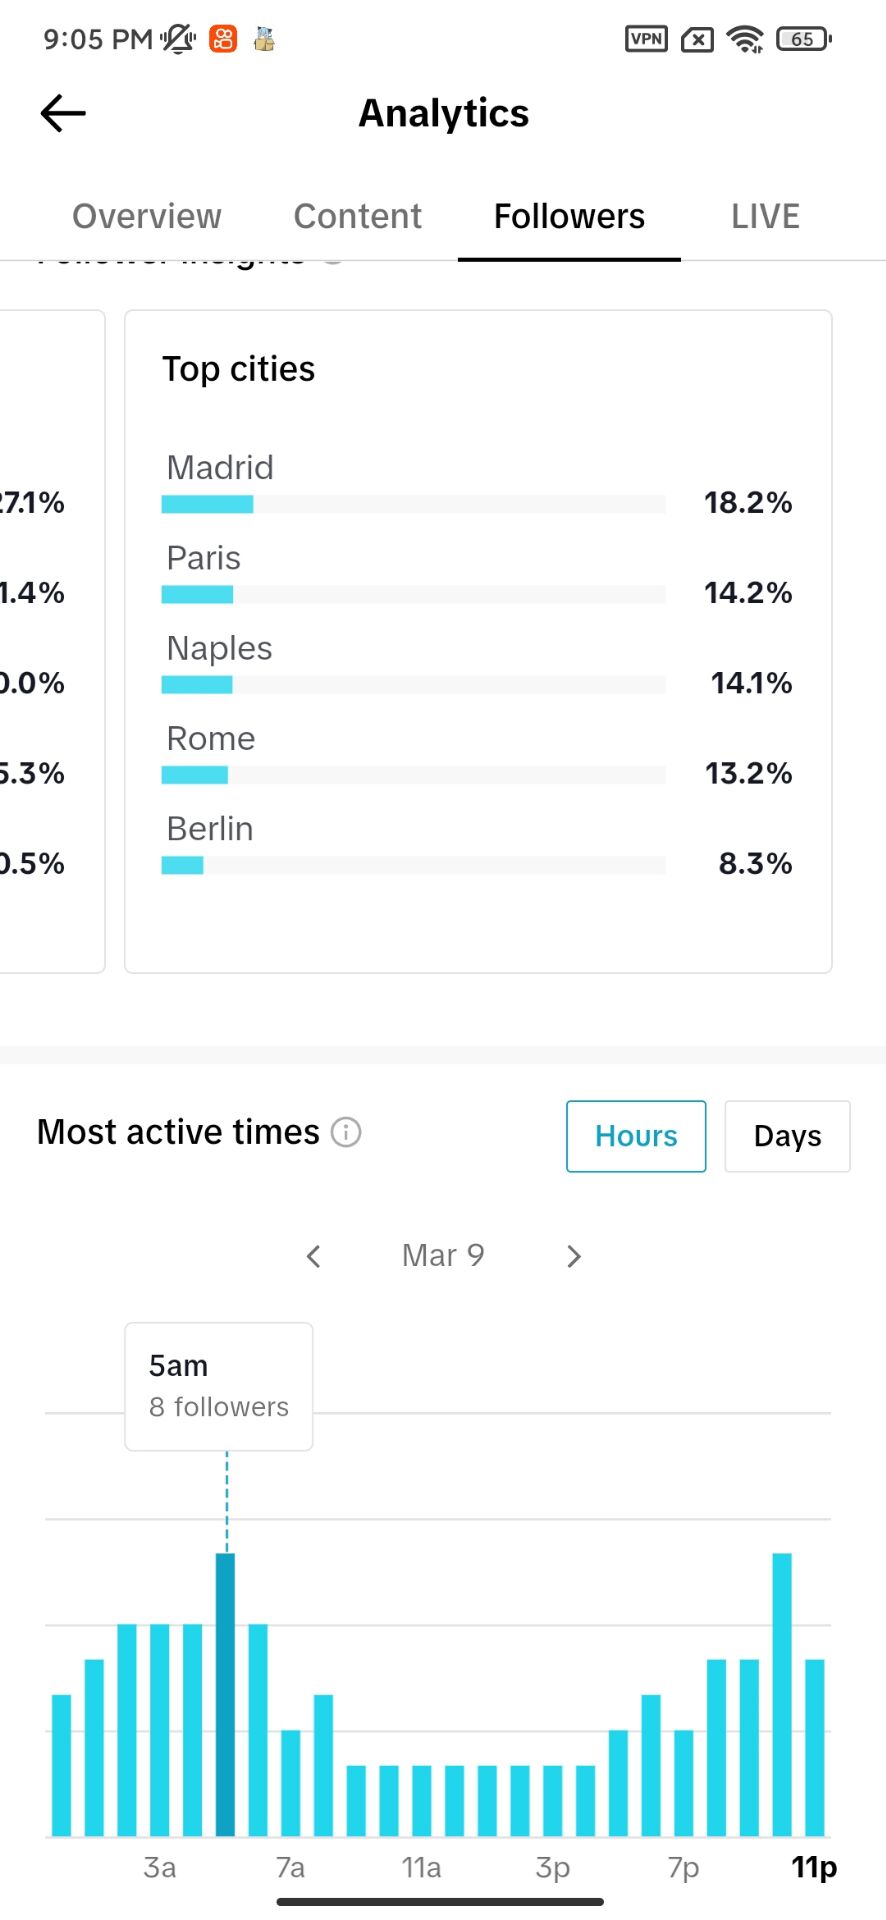Tap the muted notifications bell icon
Image resolution: width=886 pixels, height=1920 pixels.
[x=178, y=39]
